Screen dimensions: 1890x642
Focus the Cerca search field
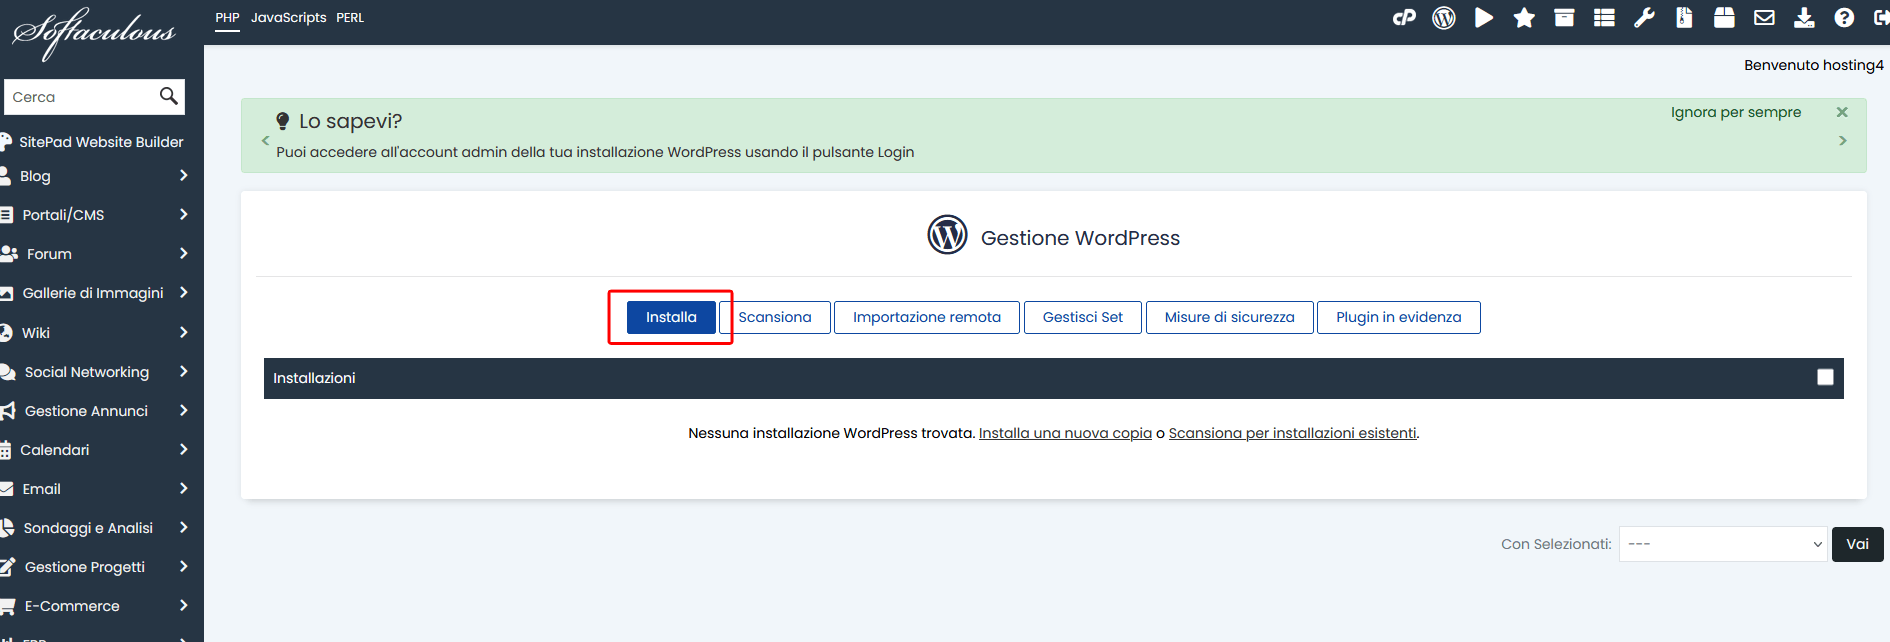point(81,97)
